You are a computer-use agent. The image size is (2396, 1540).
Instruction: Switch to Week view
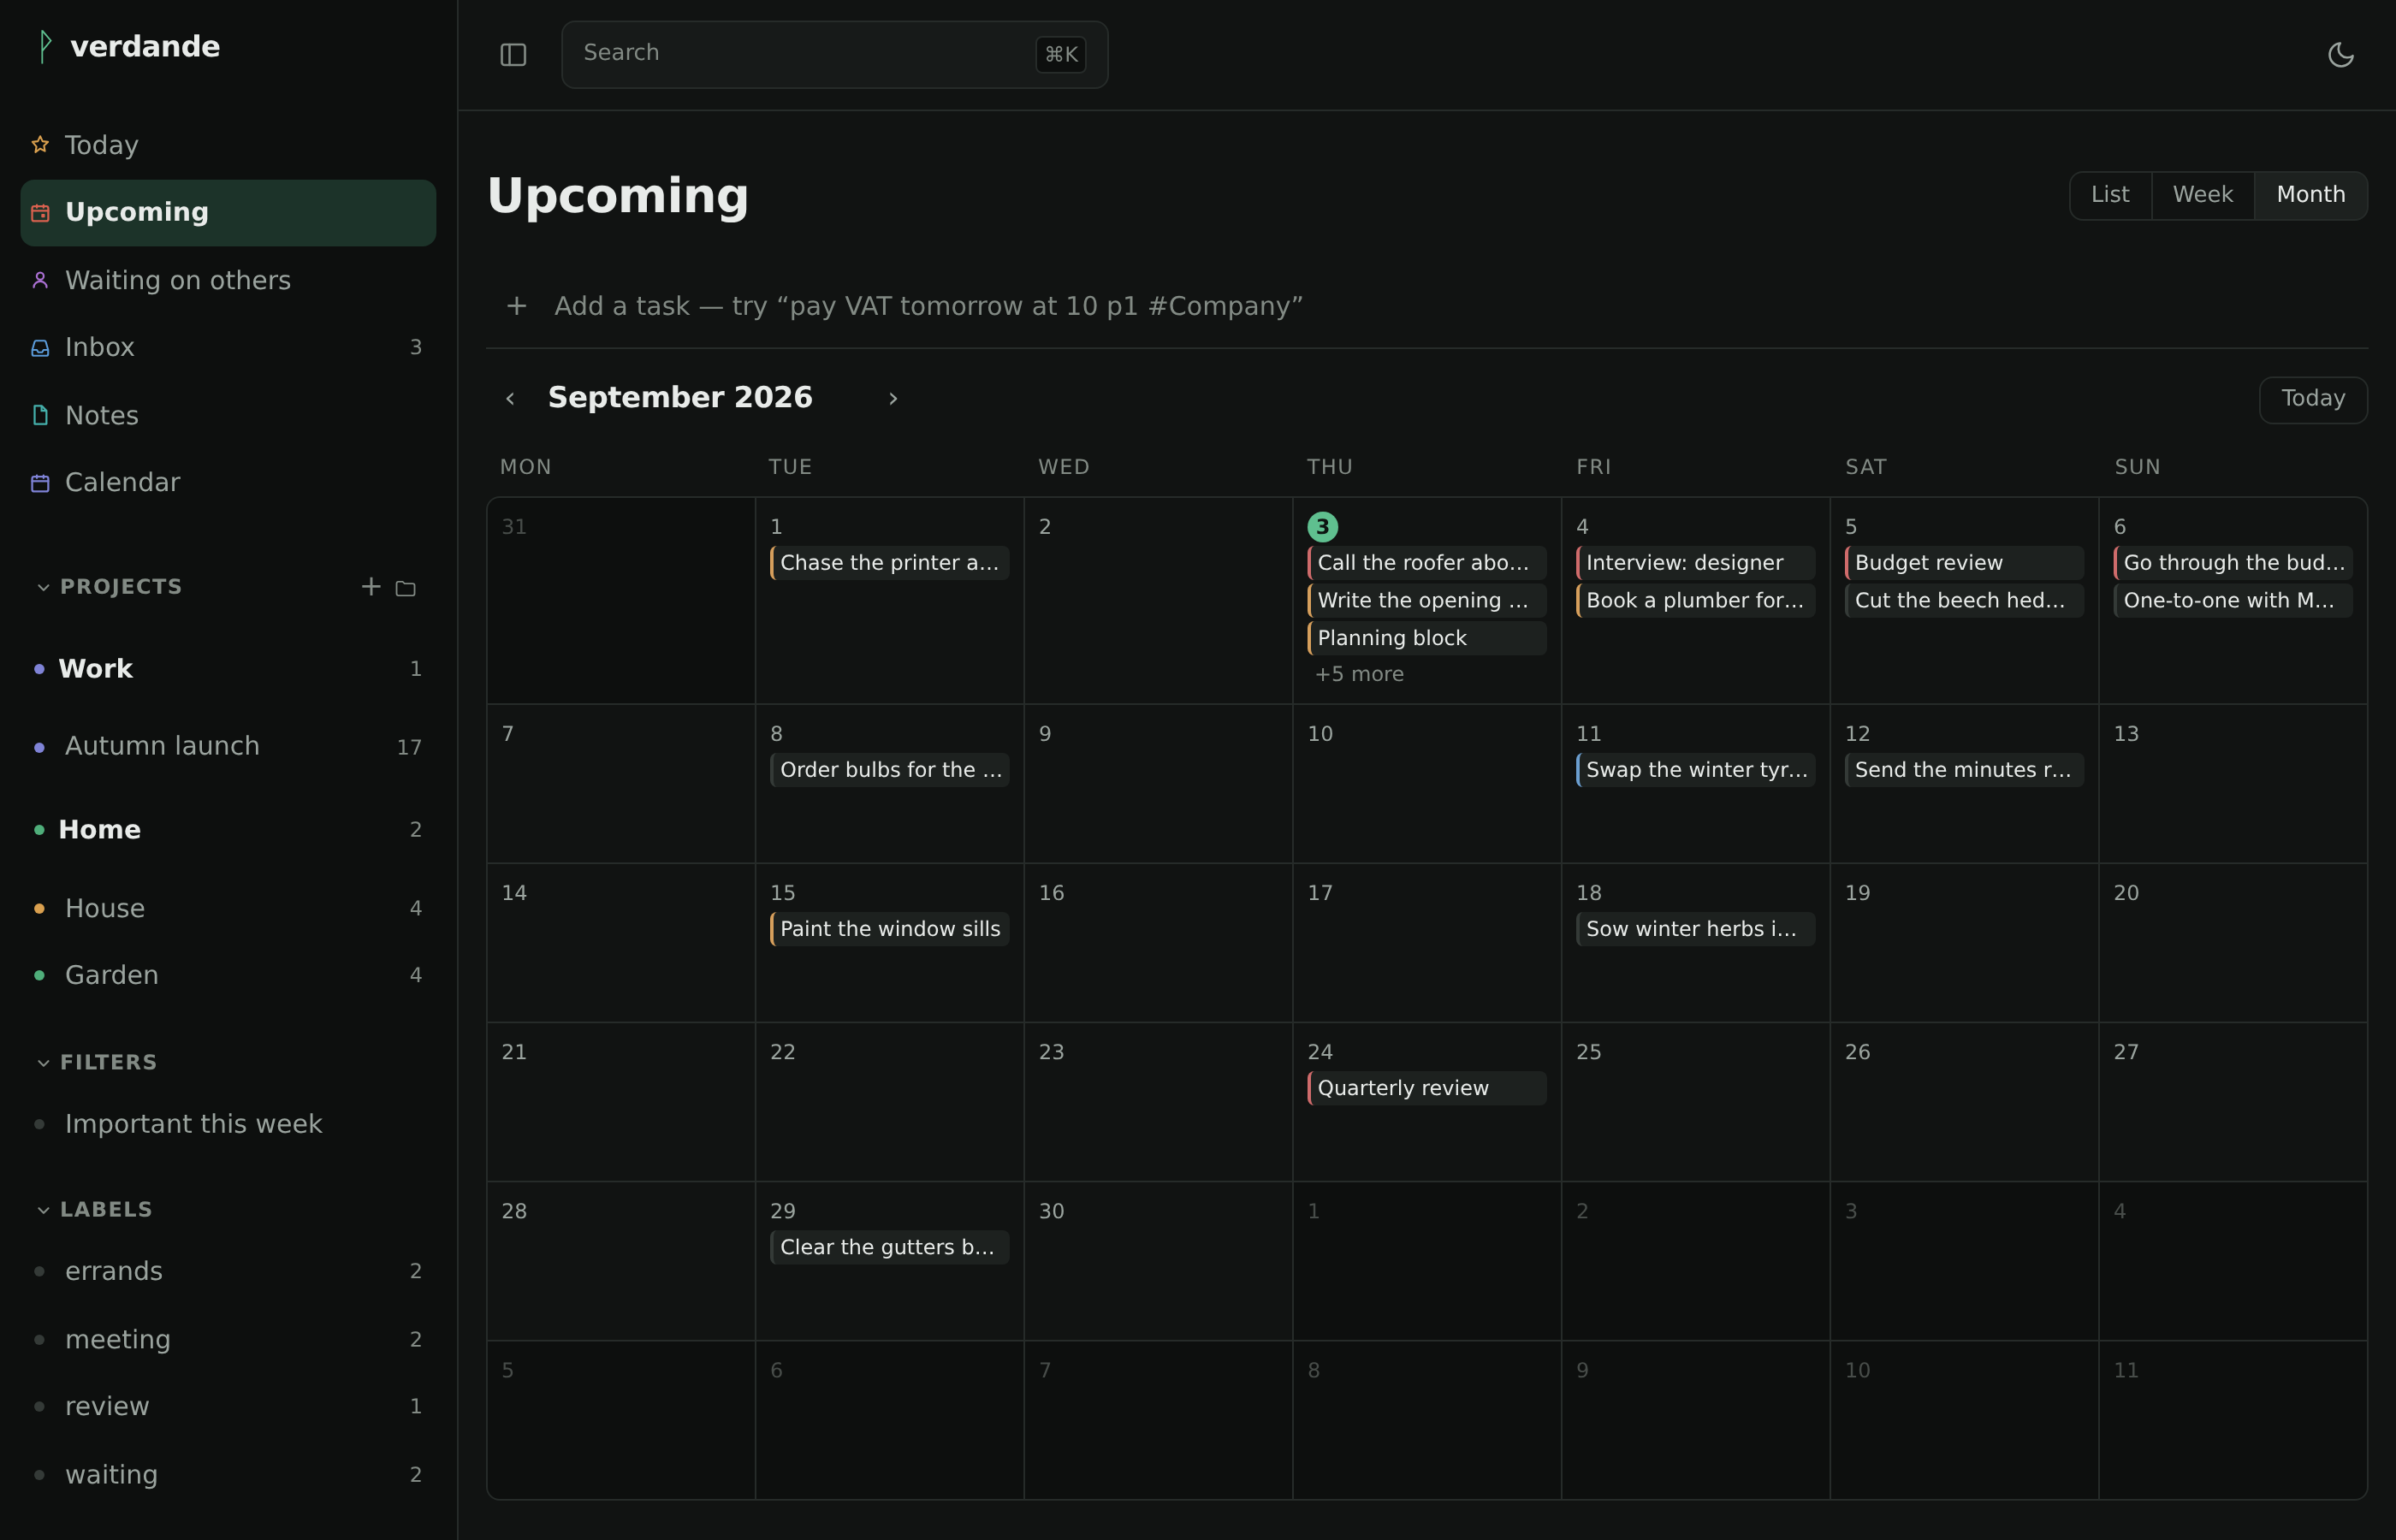click(2202, 195)
